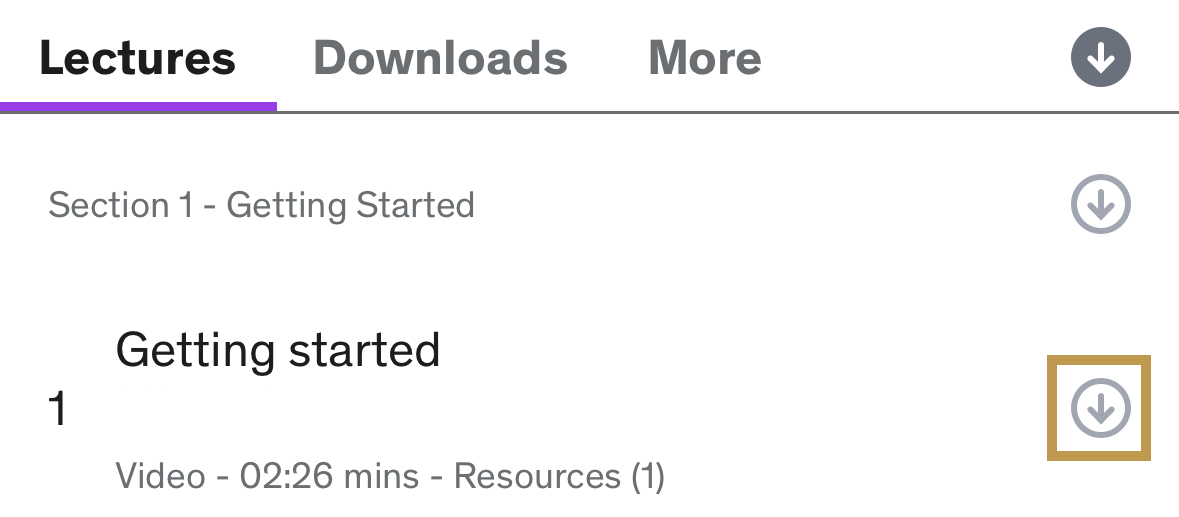The image size is (1179, 517).
Task: Click the purple underline beneath Lectures
Action: pos(138,105)
